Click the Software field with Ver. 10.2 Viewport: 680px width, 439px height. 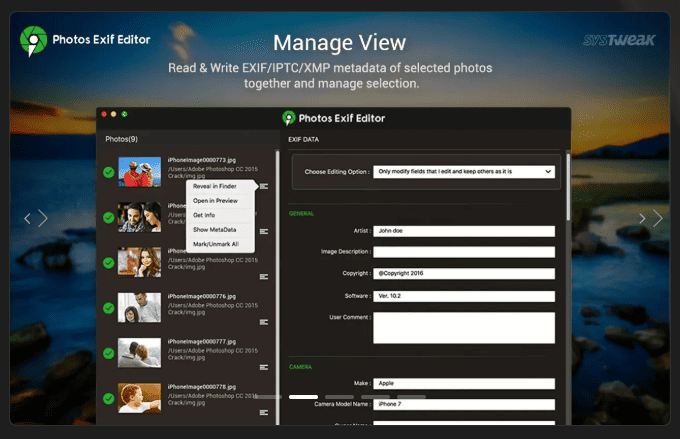coord(464,296)
